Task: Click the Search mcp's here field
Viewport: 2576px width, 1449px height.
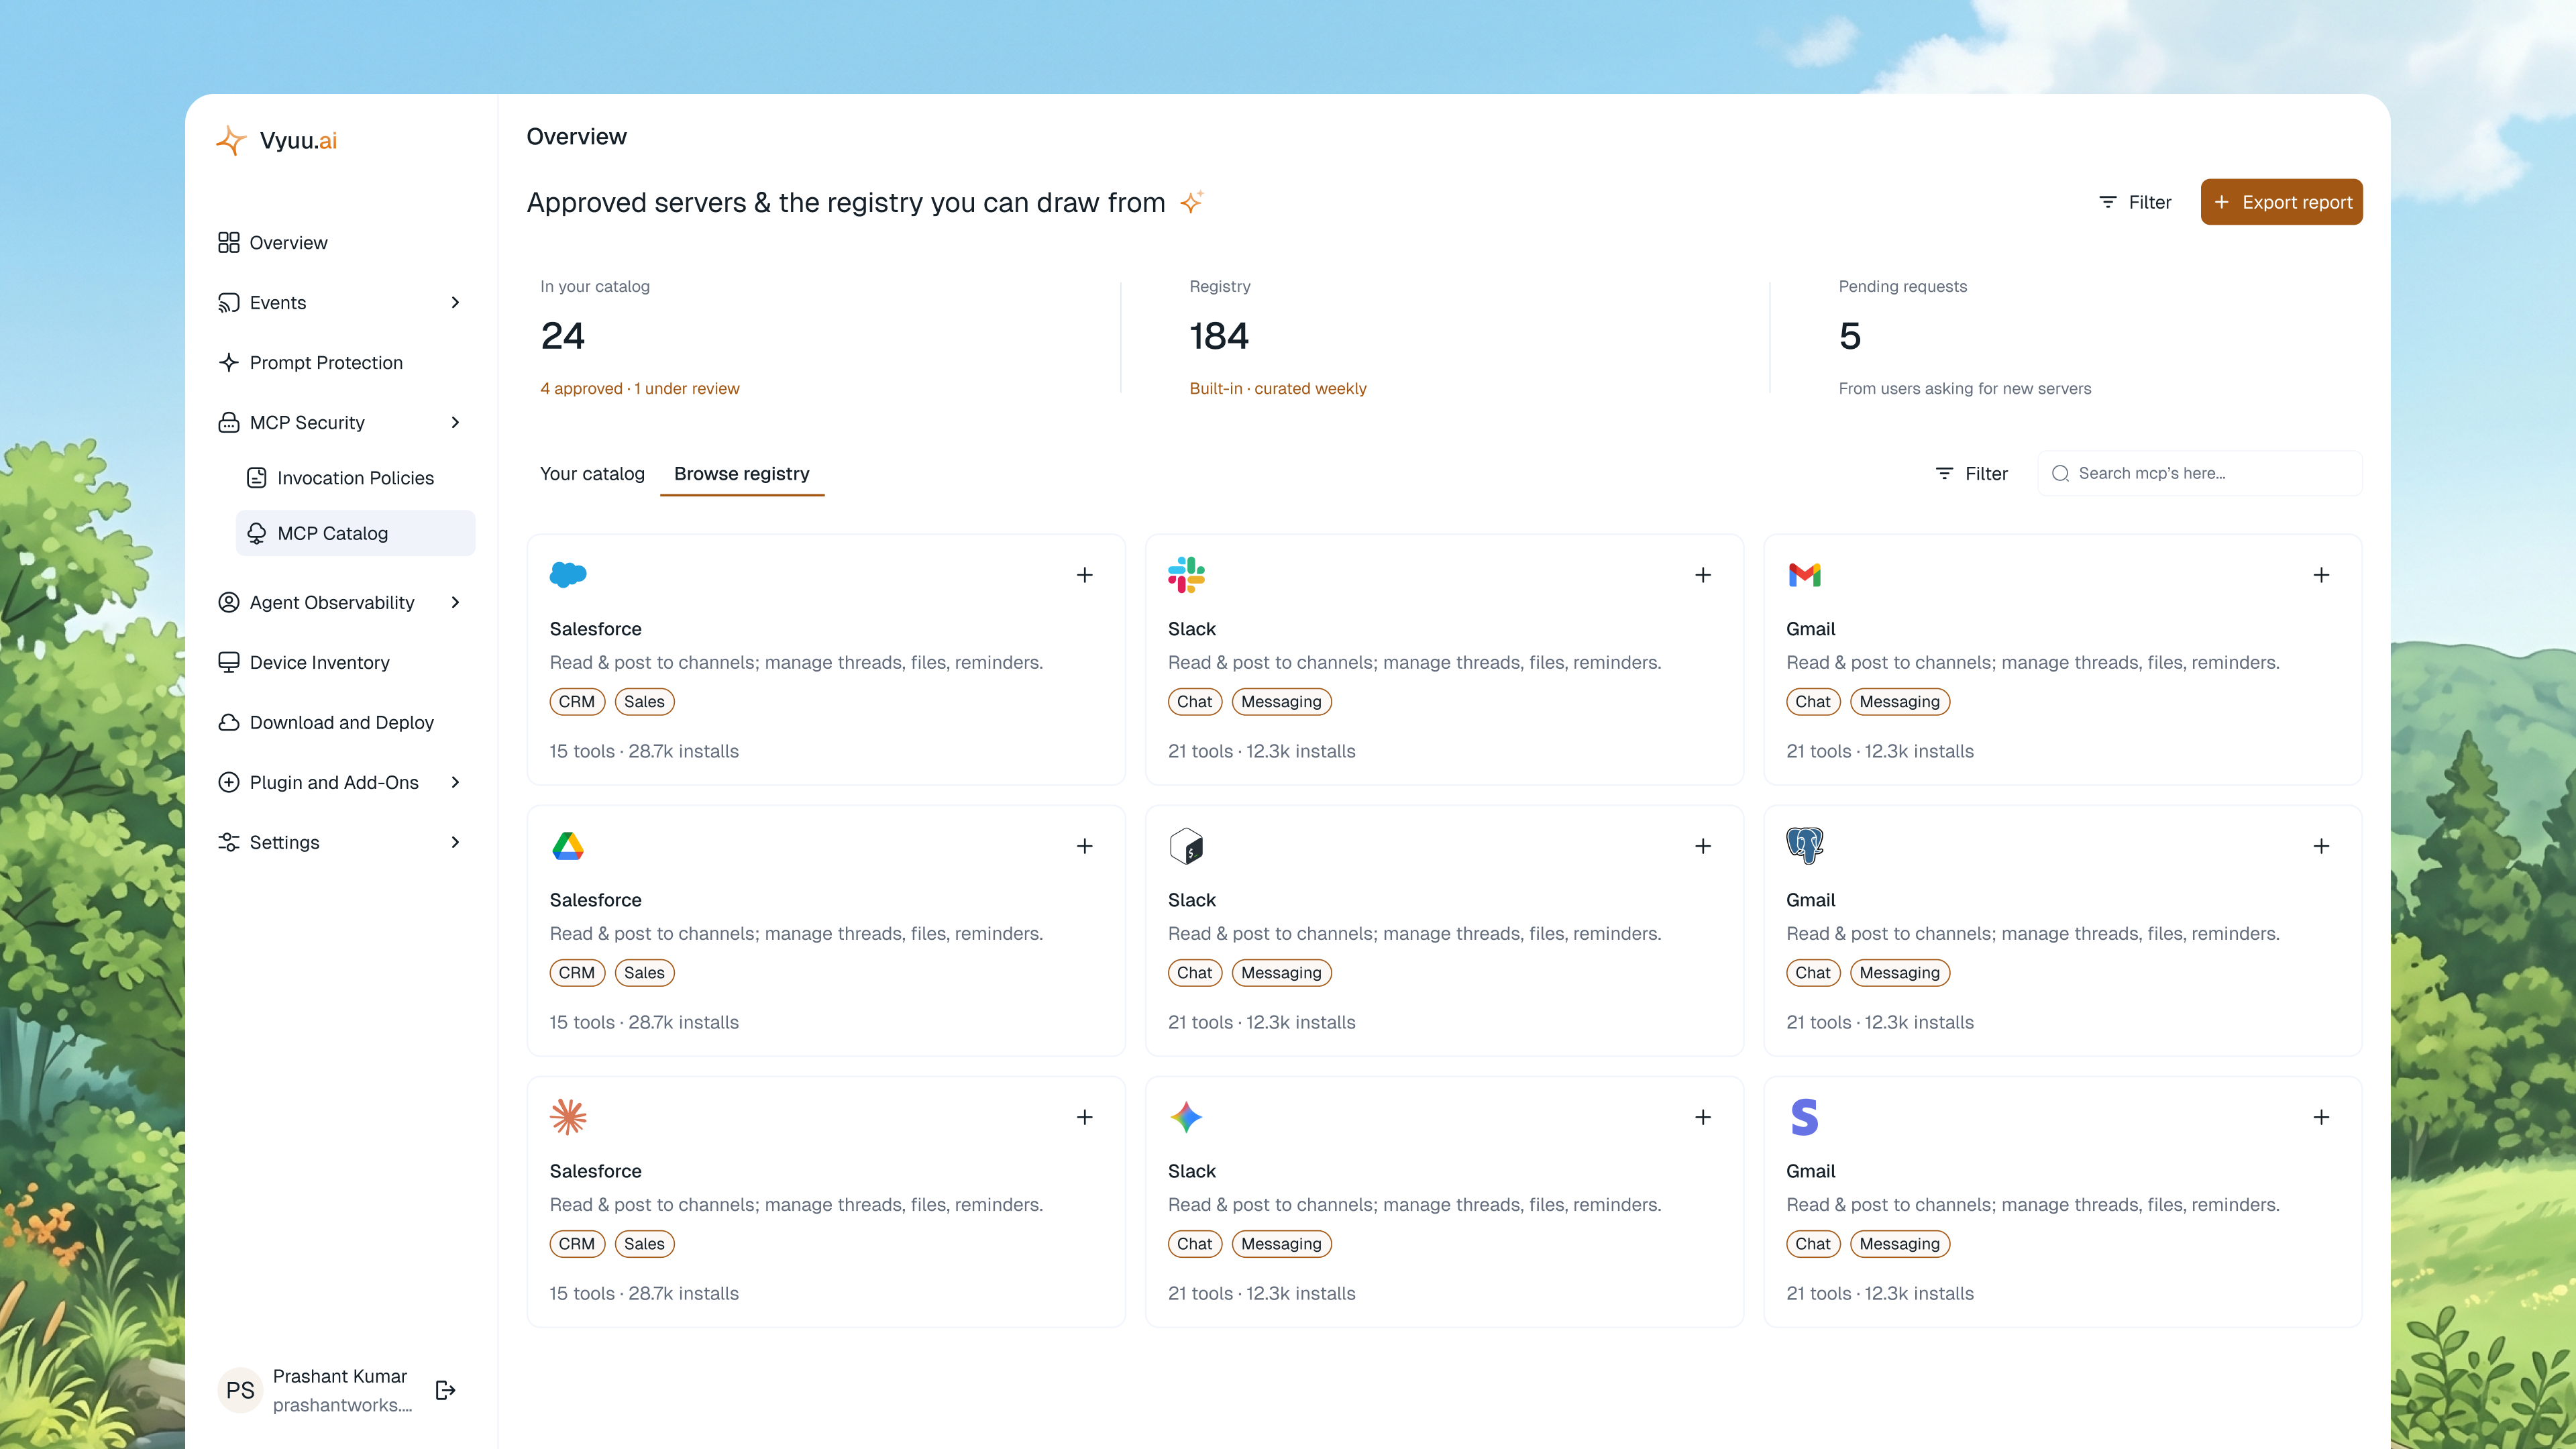Action: tap(2200, 473)
